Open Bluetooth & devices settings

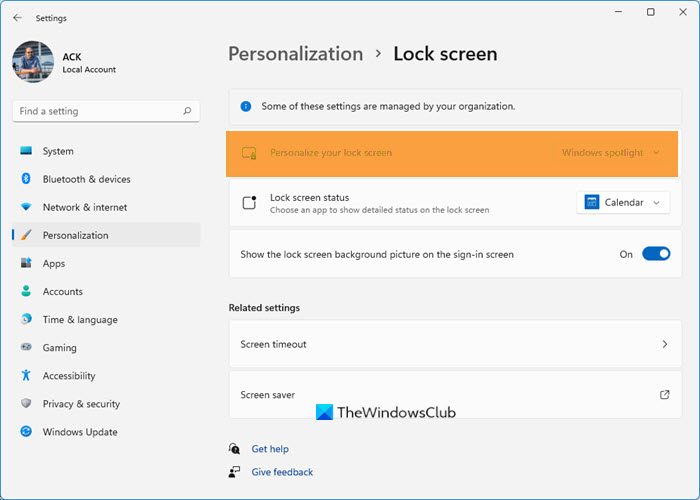(86, 179)
